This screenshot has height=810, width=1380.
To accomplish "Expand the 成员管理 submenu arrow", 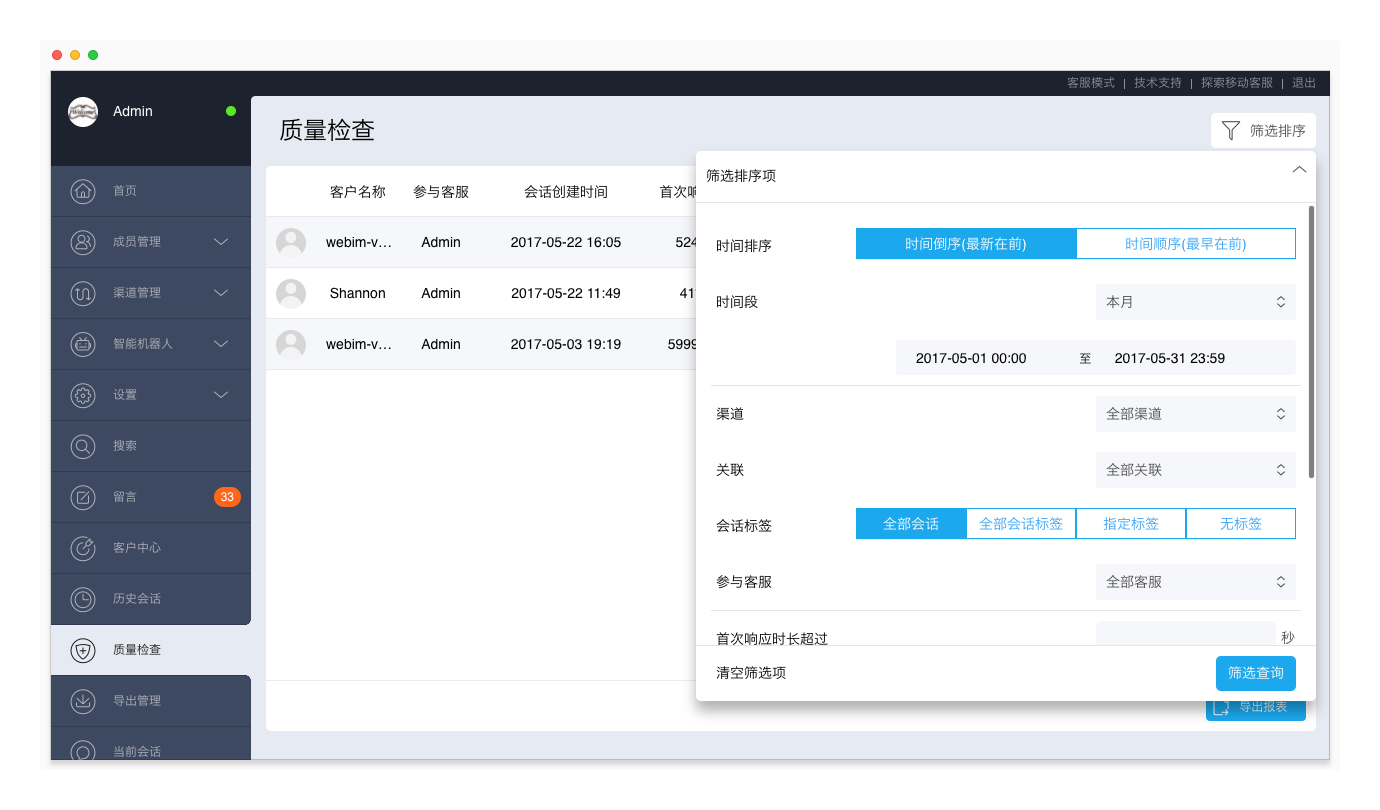I will tap(222, 242).
